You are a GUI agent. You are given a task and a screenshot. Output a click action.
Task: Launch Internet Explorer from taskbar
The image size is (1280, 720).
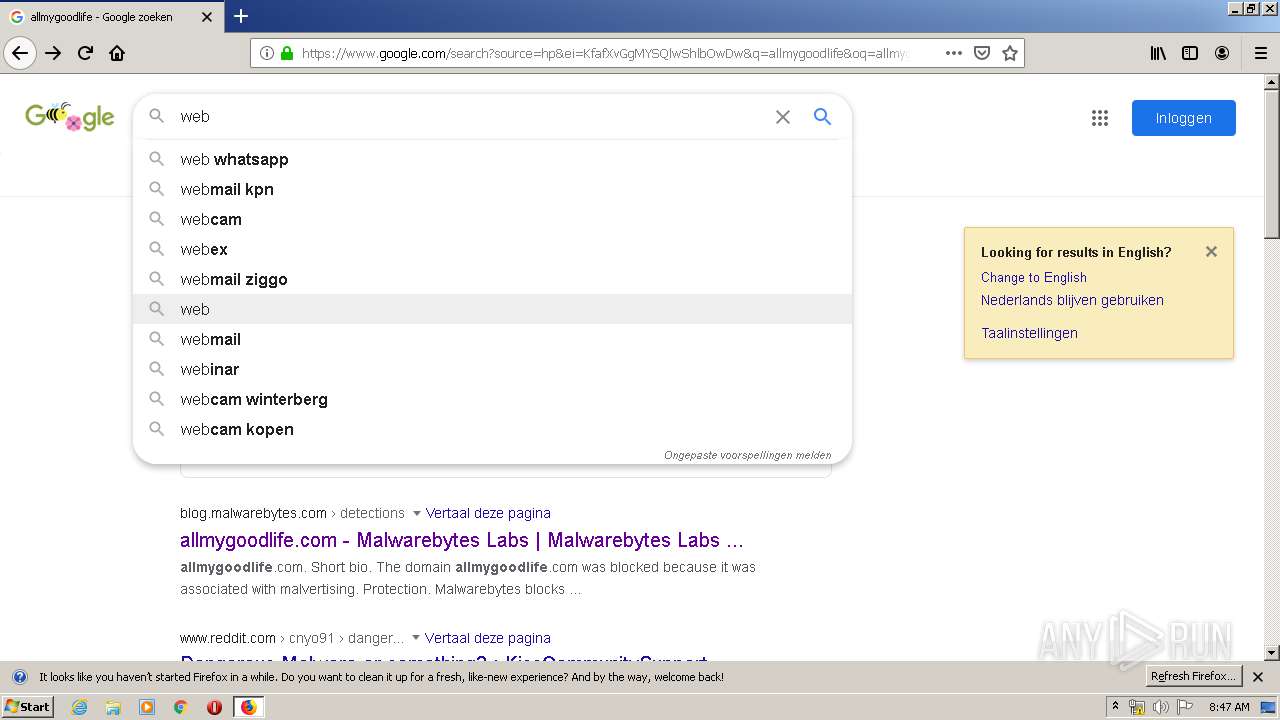pos(79,707)
